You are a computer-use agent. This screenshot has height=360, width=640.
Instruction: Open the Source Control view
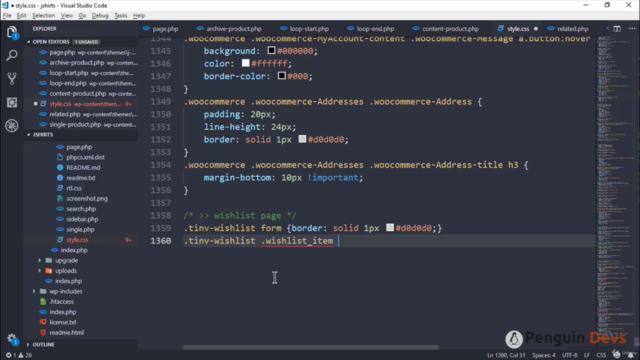(x=12, y=78)
